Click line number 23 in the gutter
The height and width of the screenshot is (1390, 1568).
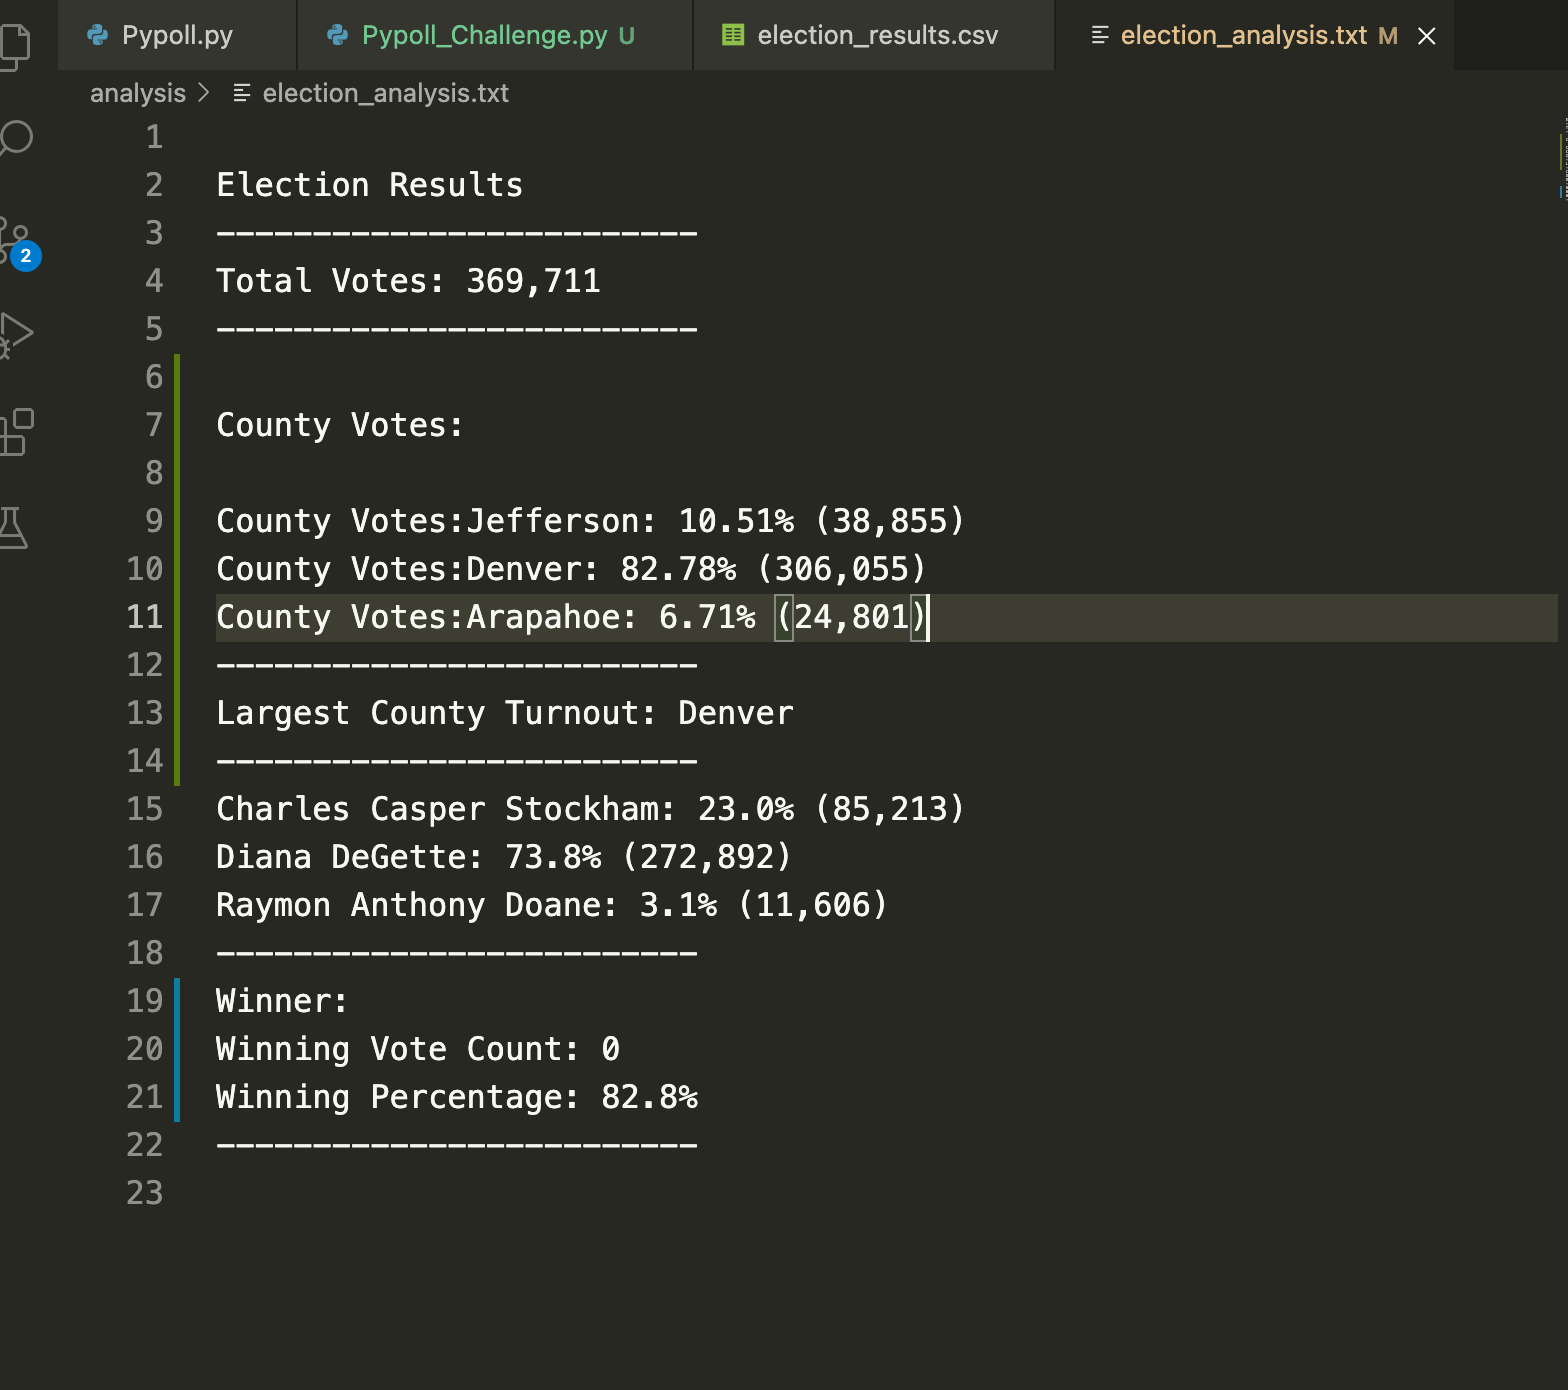[145, 1193]
